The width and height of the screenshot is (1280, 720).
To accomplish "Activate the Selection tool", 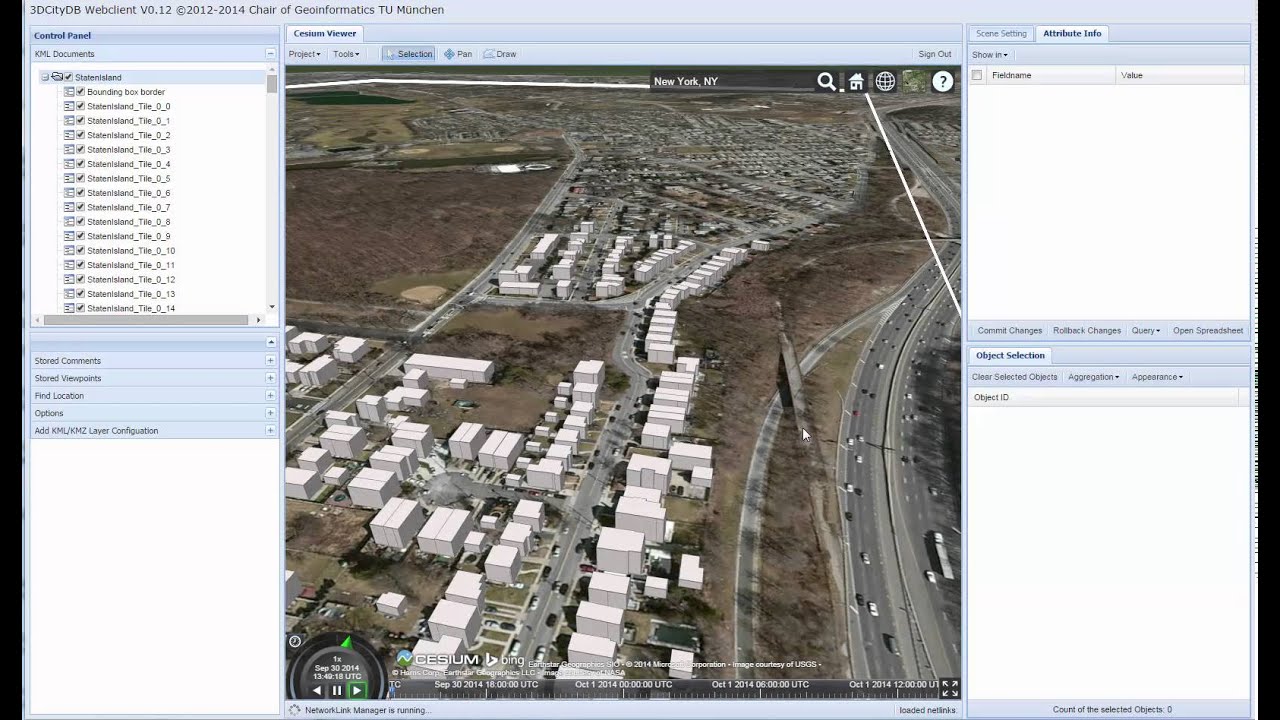I will [408, 54].
